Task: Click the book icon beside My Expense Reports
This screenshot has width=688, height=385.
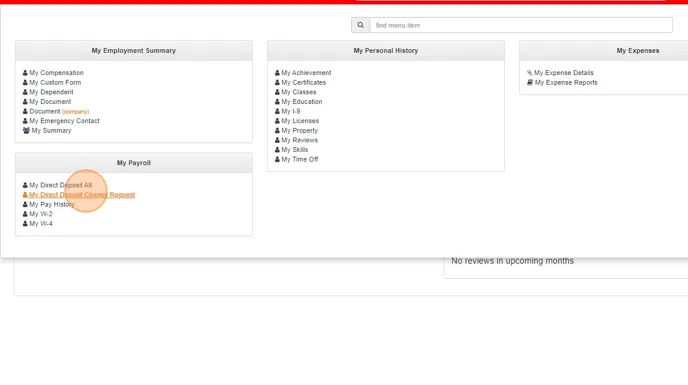Action: pos(530,83)
